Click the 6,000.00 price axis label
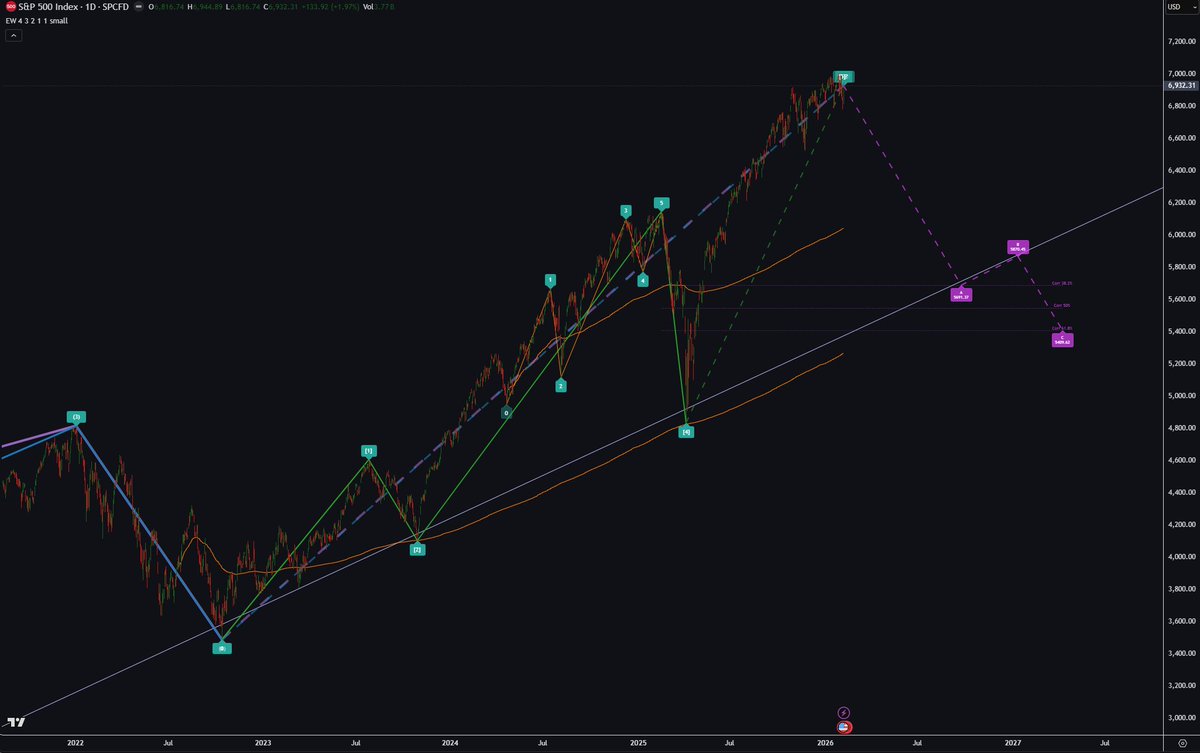This screenshot has width=1200, height=753. coord(1180,234)
